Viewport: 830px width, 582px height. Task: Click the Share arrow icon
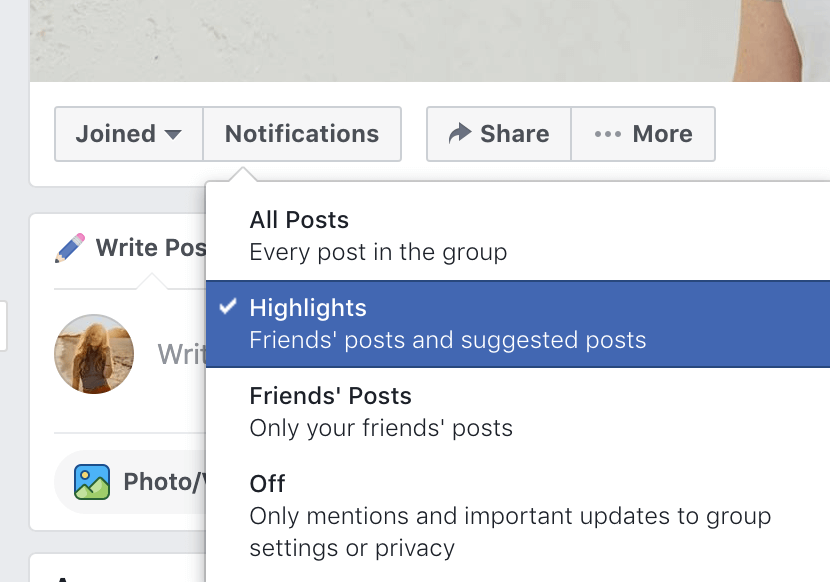pos(459,133)
